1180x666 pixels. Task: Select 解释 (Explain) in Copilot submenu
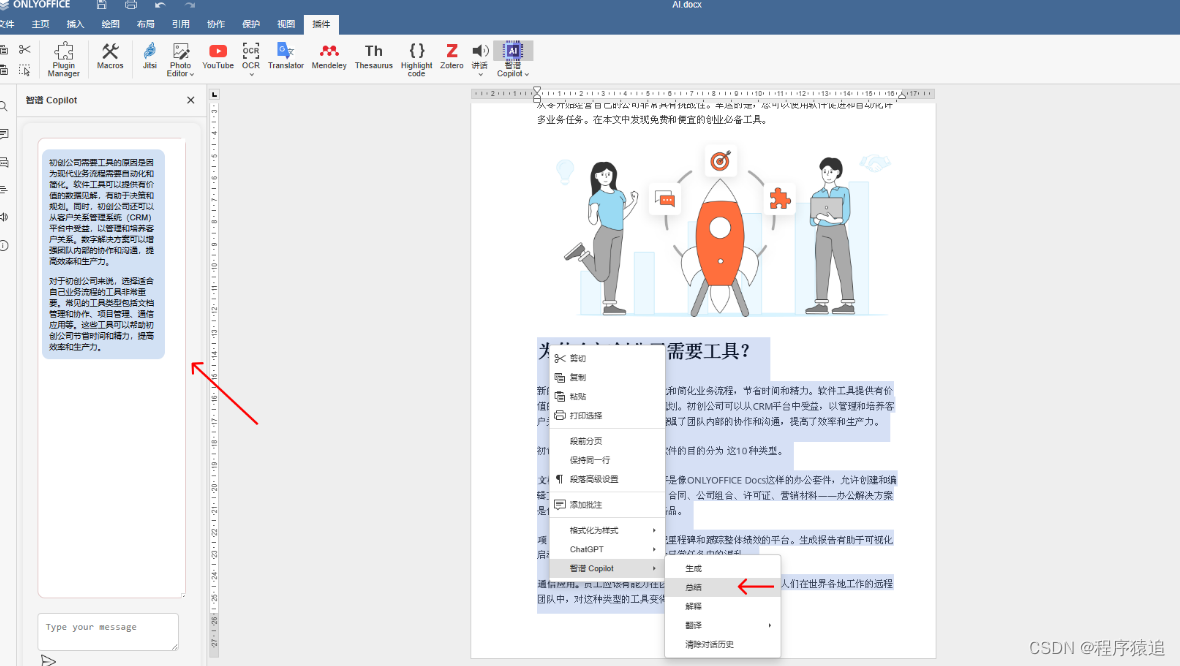point(722,607)
